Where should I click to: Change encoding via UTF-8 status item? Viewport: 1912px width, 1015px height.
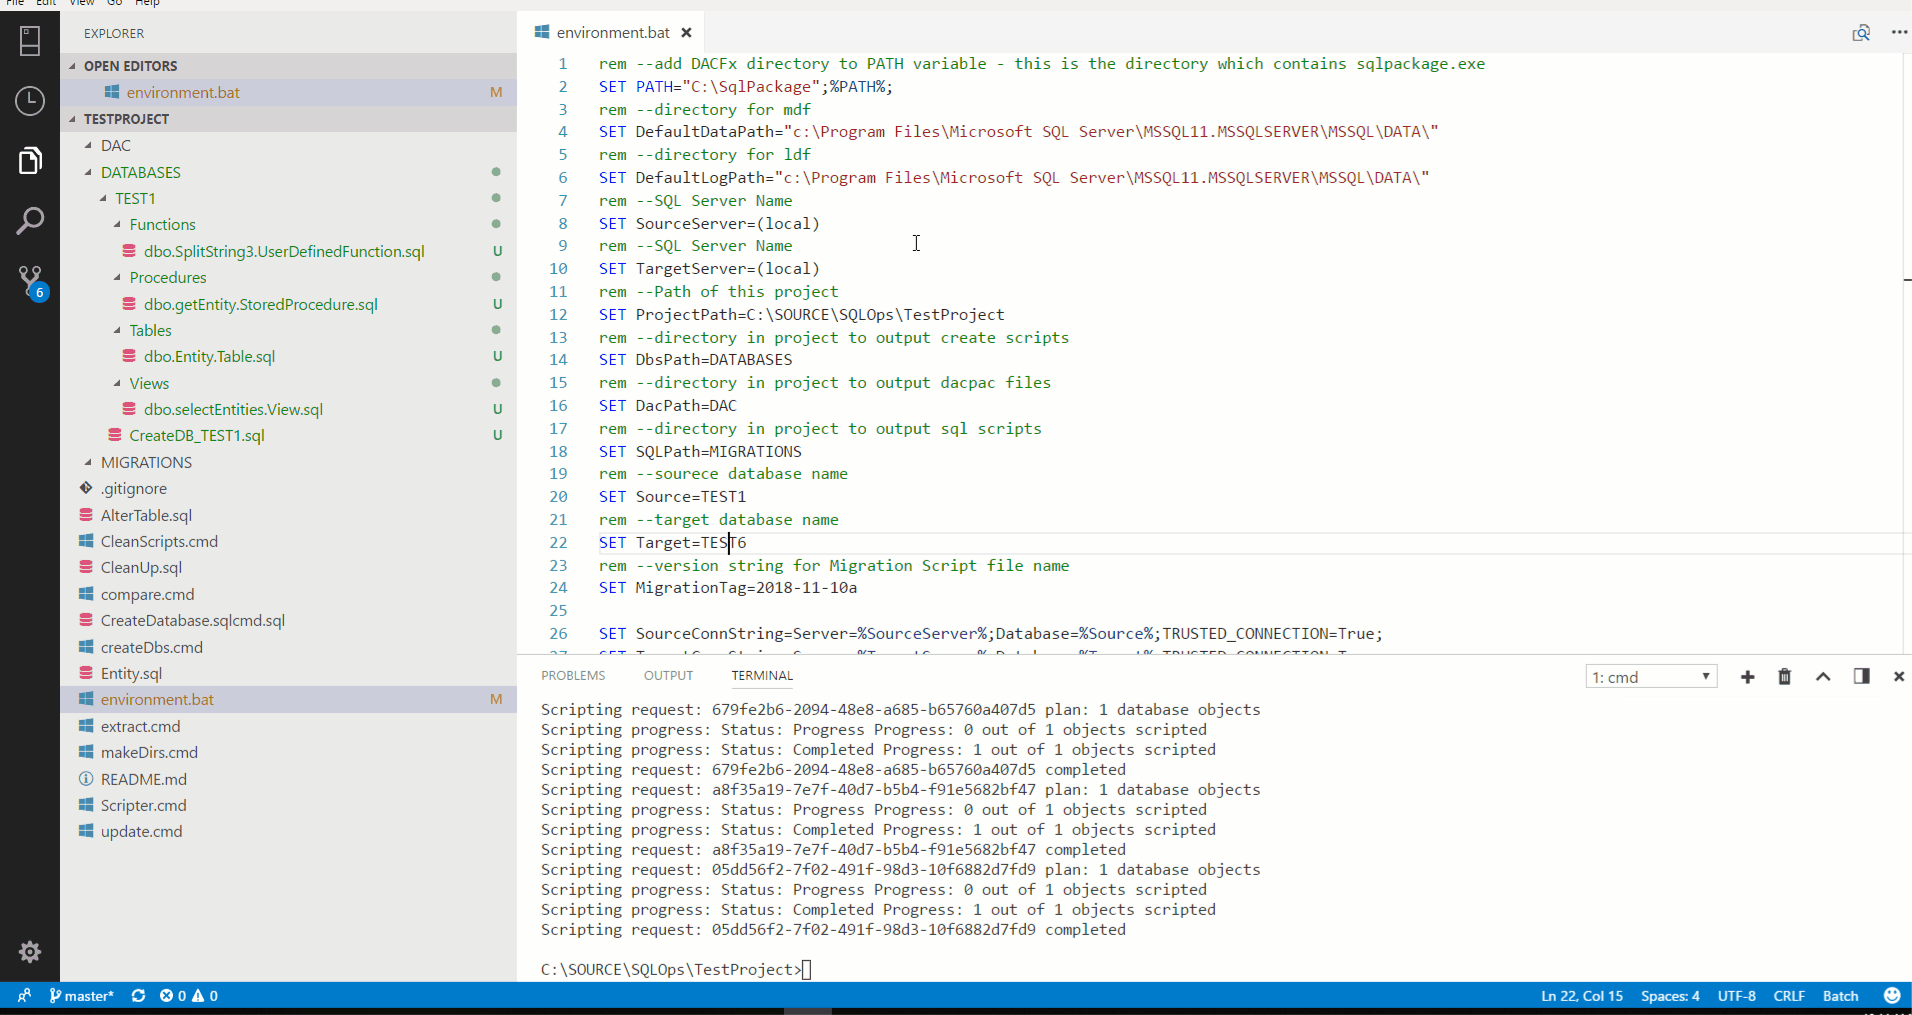pos(1737,996)
